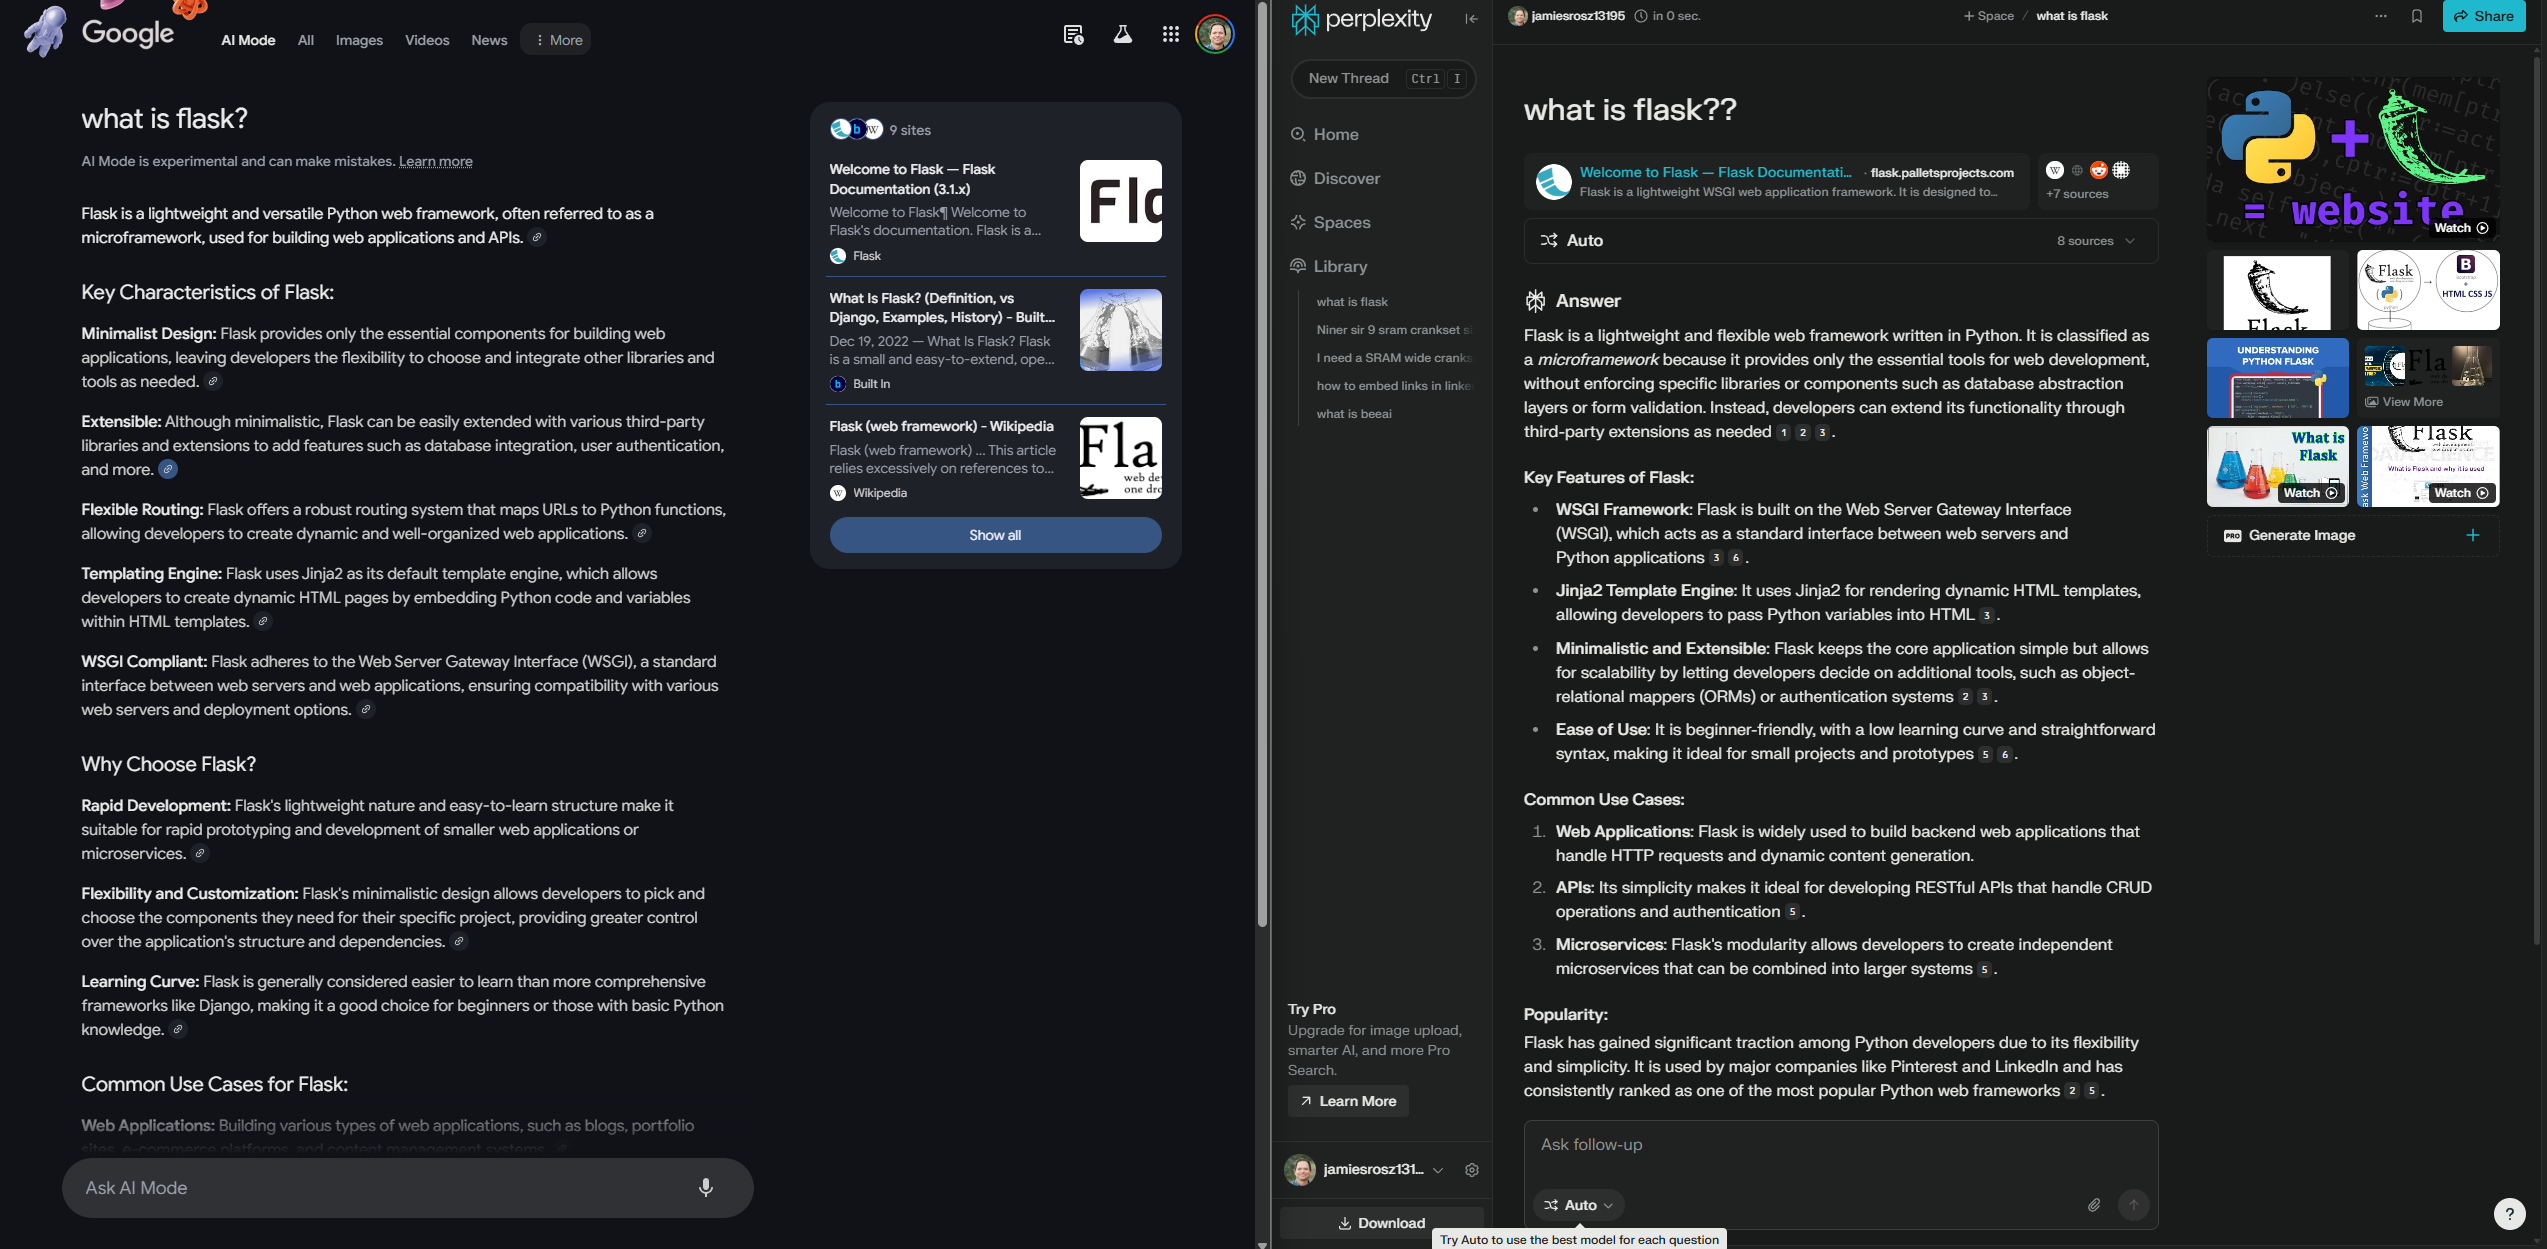Open Perplexity settings gear
The image size is (2547, 1249).
tap(1472, 1170)
